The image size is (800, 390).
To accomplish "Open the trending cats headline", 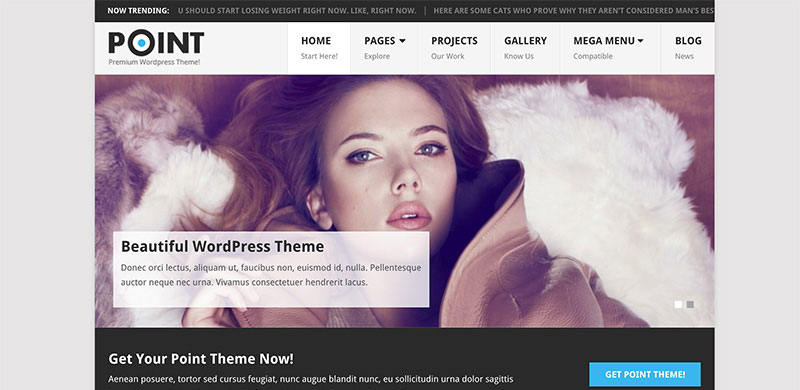I will (x=573, y=10).
